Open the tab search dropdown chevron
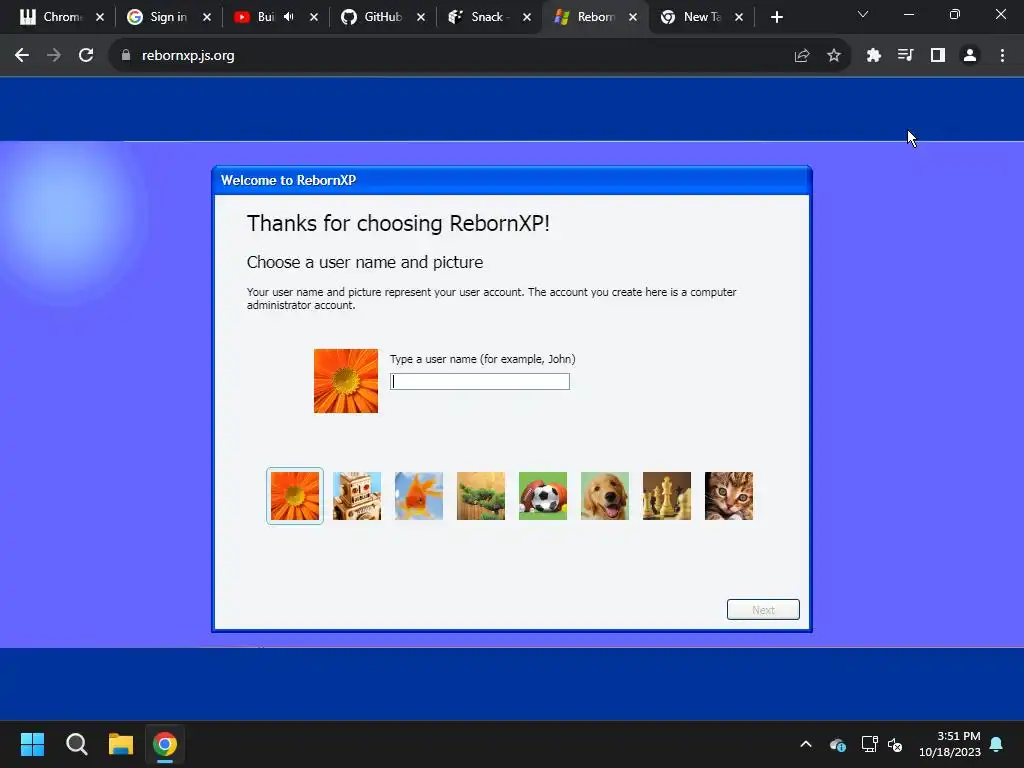Screen dimensions: 1024x768 [863, 14]
